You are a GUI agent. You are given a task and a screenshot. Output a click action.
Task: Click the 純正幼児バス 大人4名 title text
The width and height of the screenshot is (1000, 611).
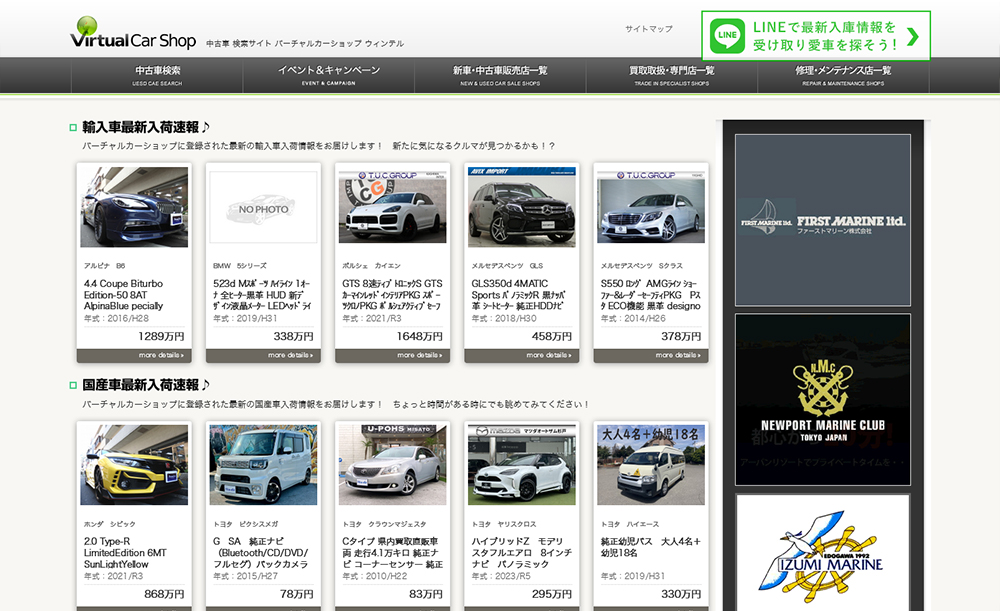(x=651, y=547)
